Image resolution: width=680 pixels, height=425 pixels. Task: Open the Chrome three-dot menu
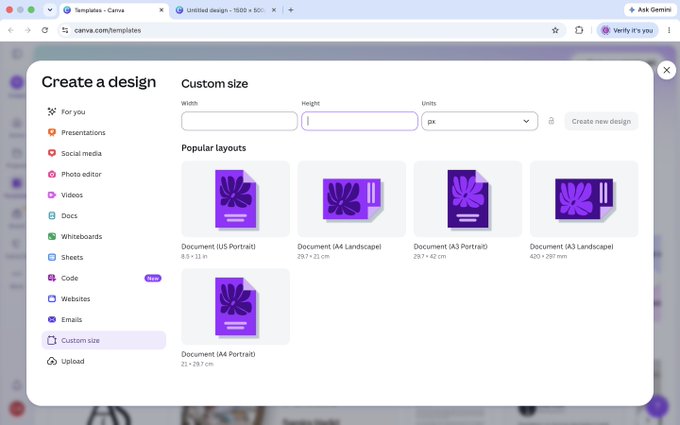tap(669, 30)
